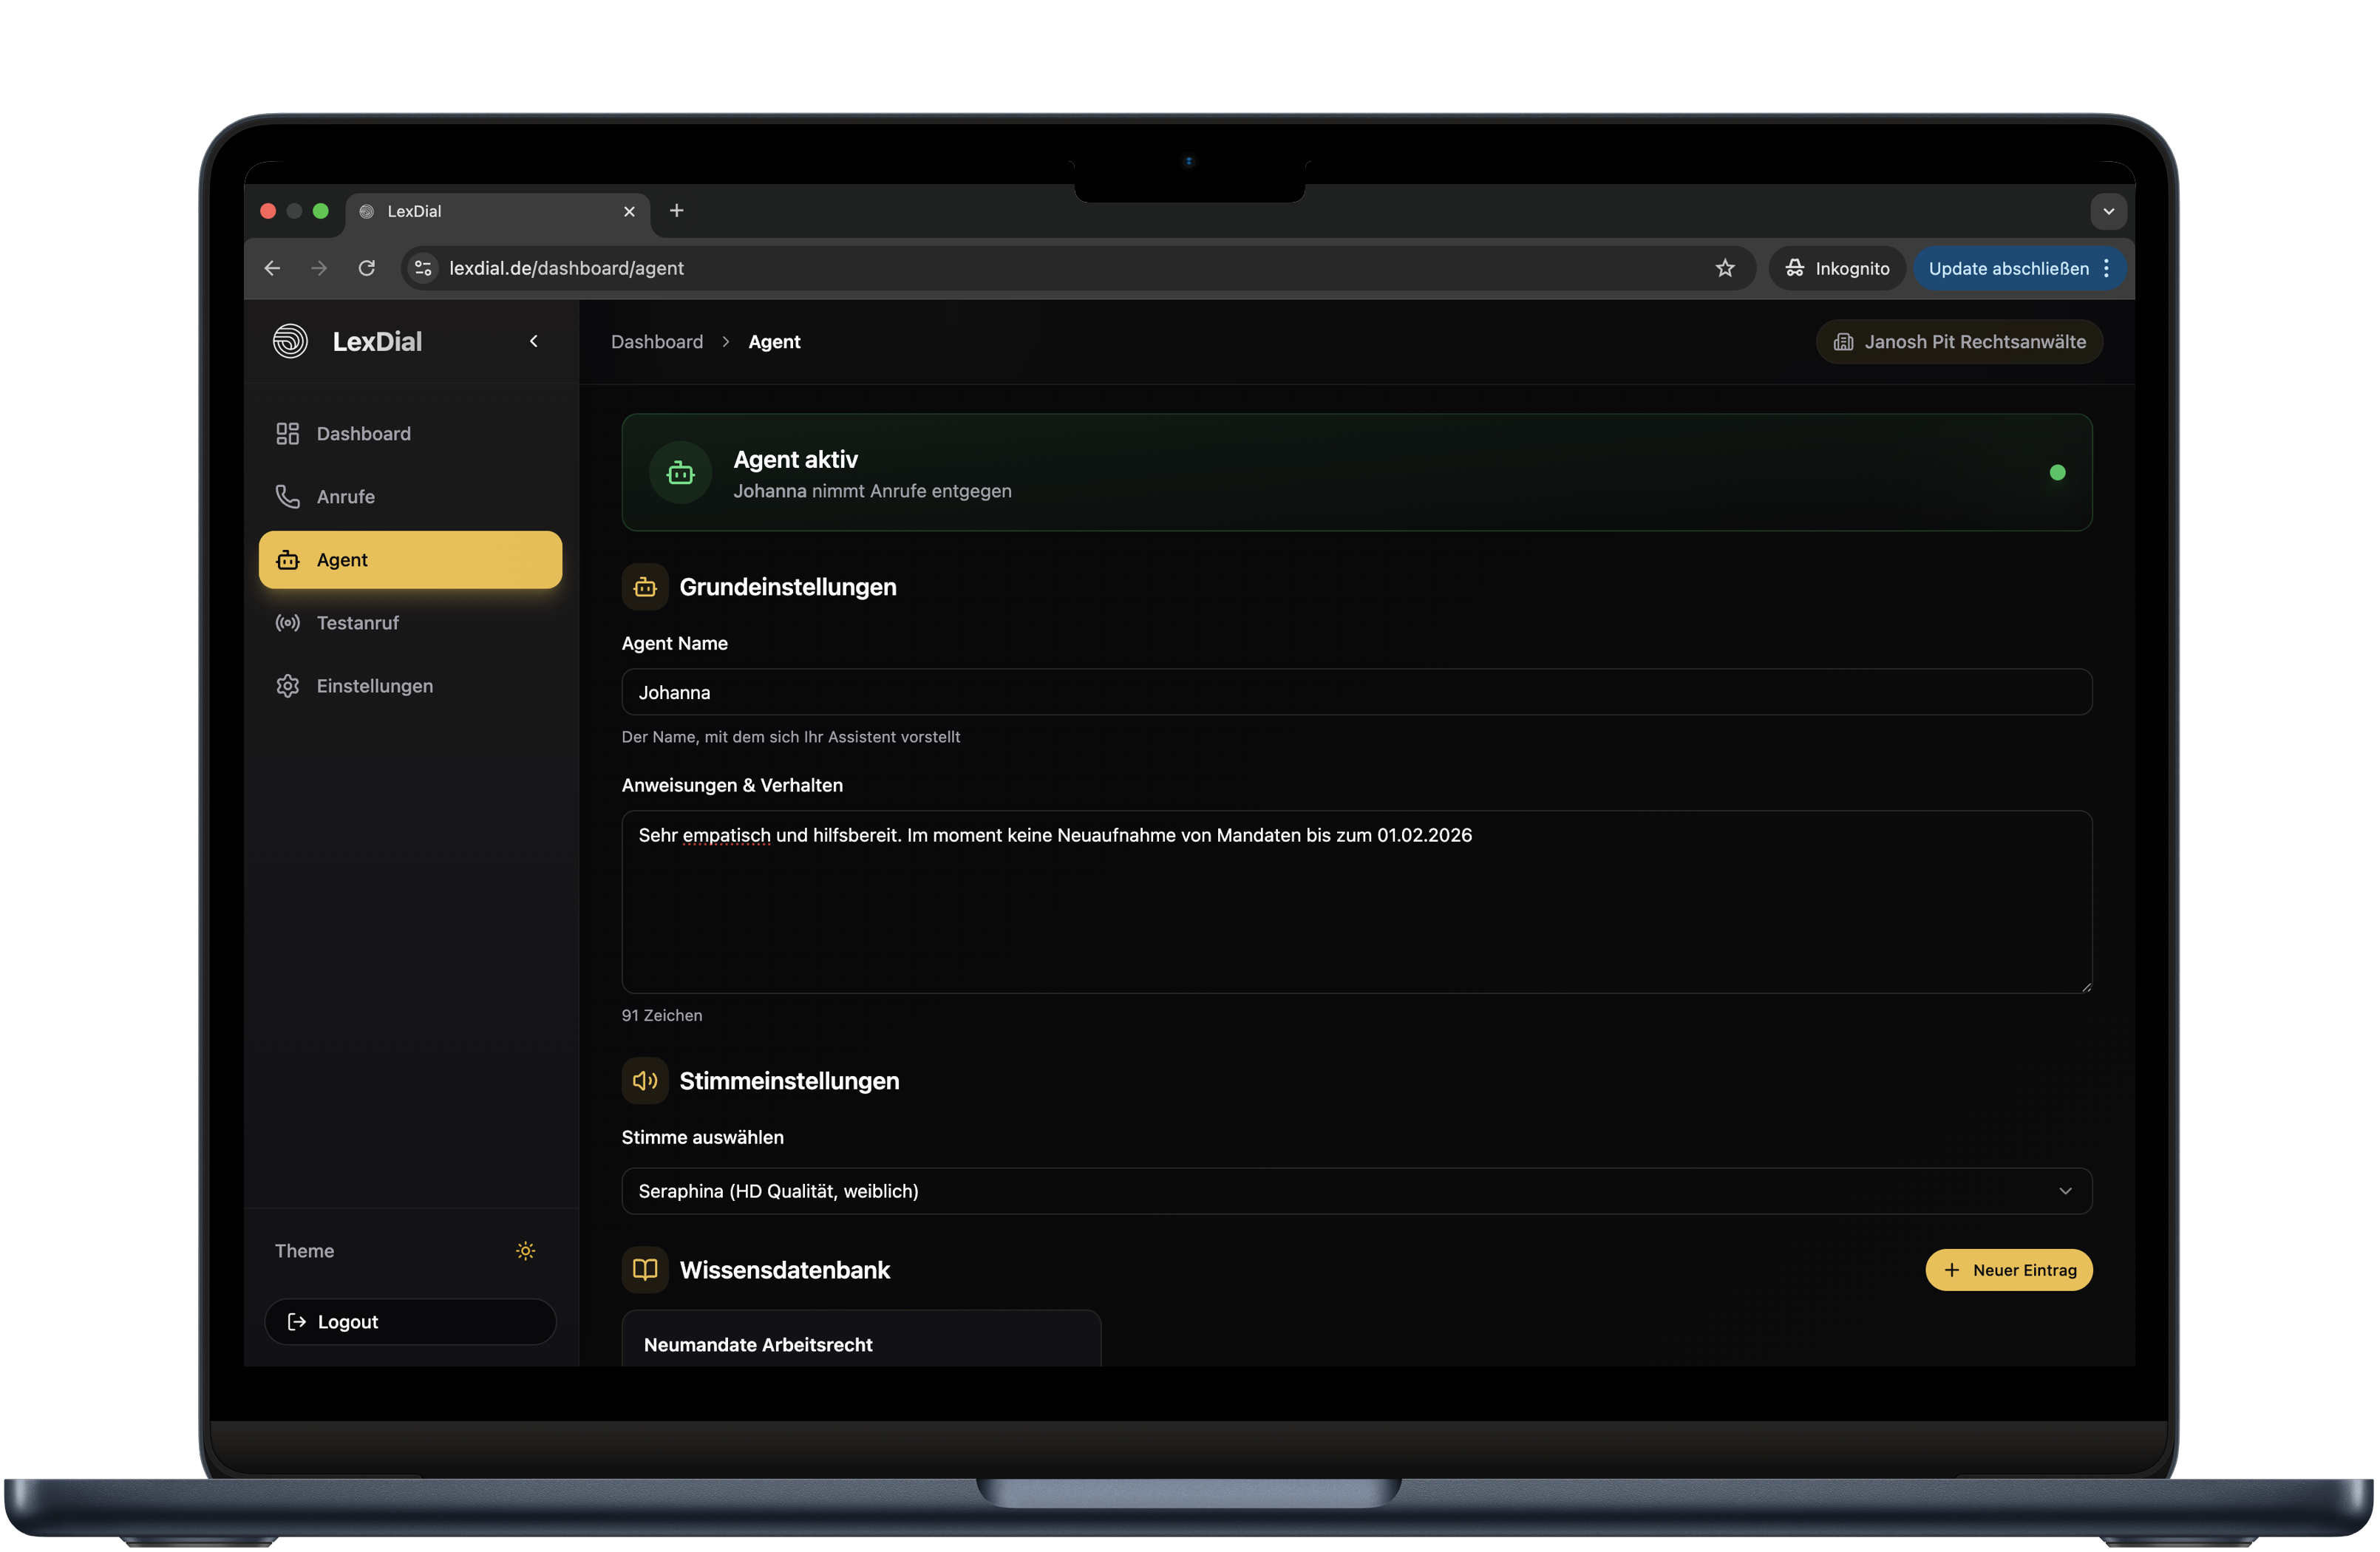
Task: Open a new browser tab
Action: point(677,211)
